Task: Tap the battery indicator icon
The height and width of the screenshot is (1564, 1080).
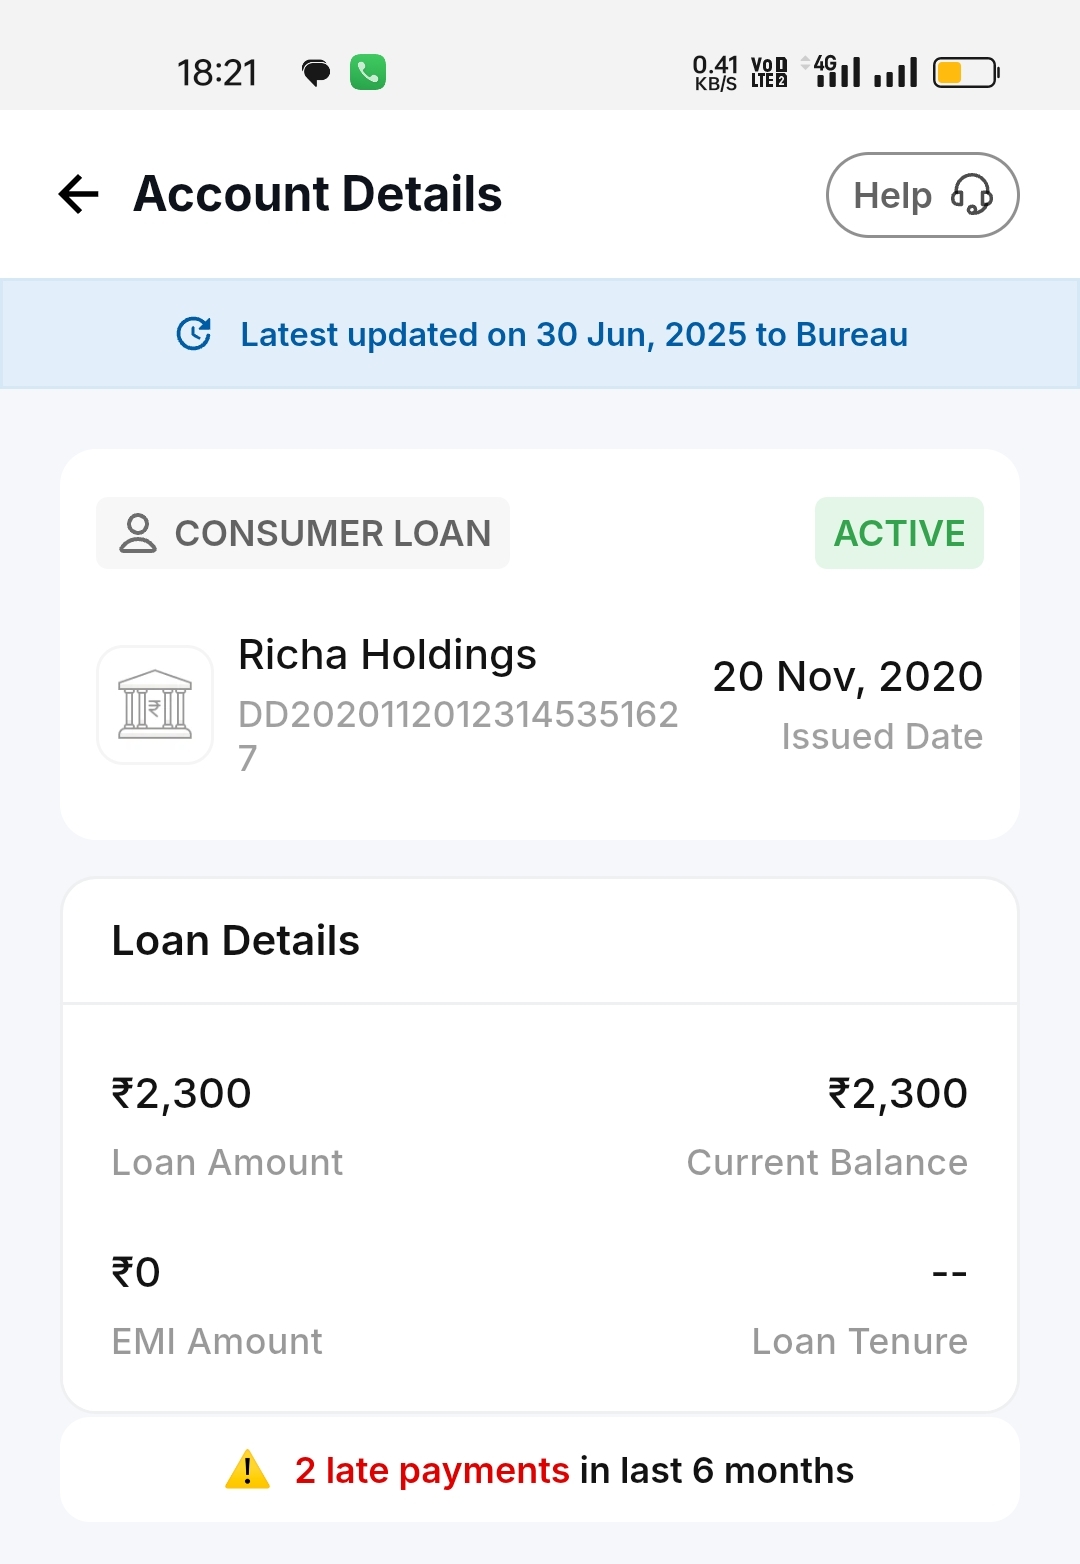Action: [x=966, y=72]
